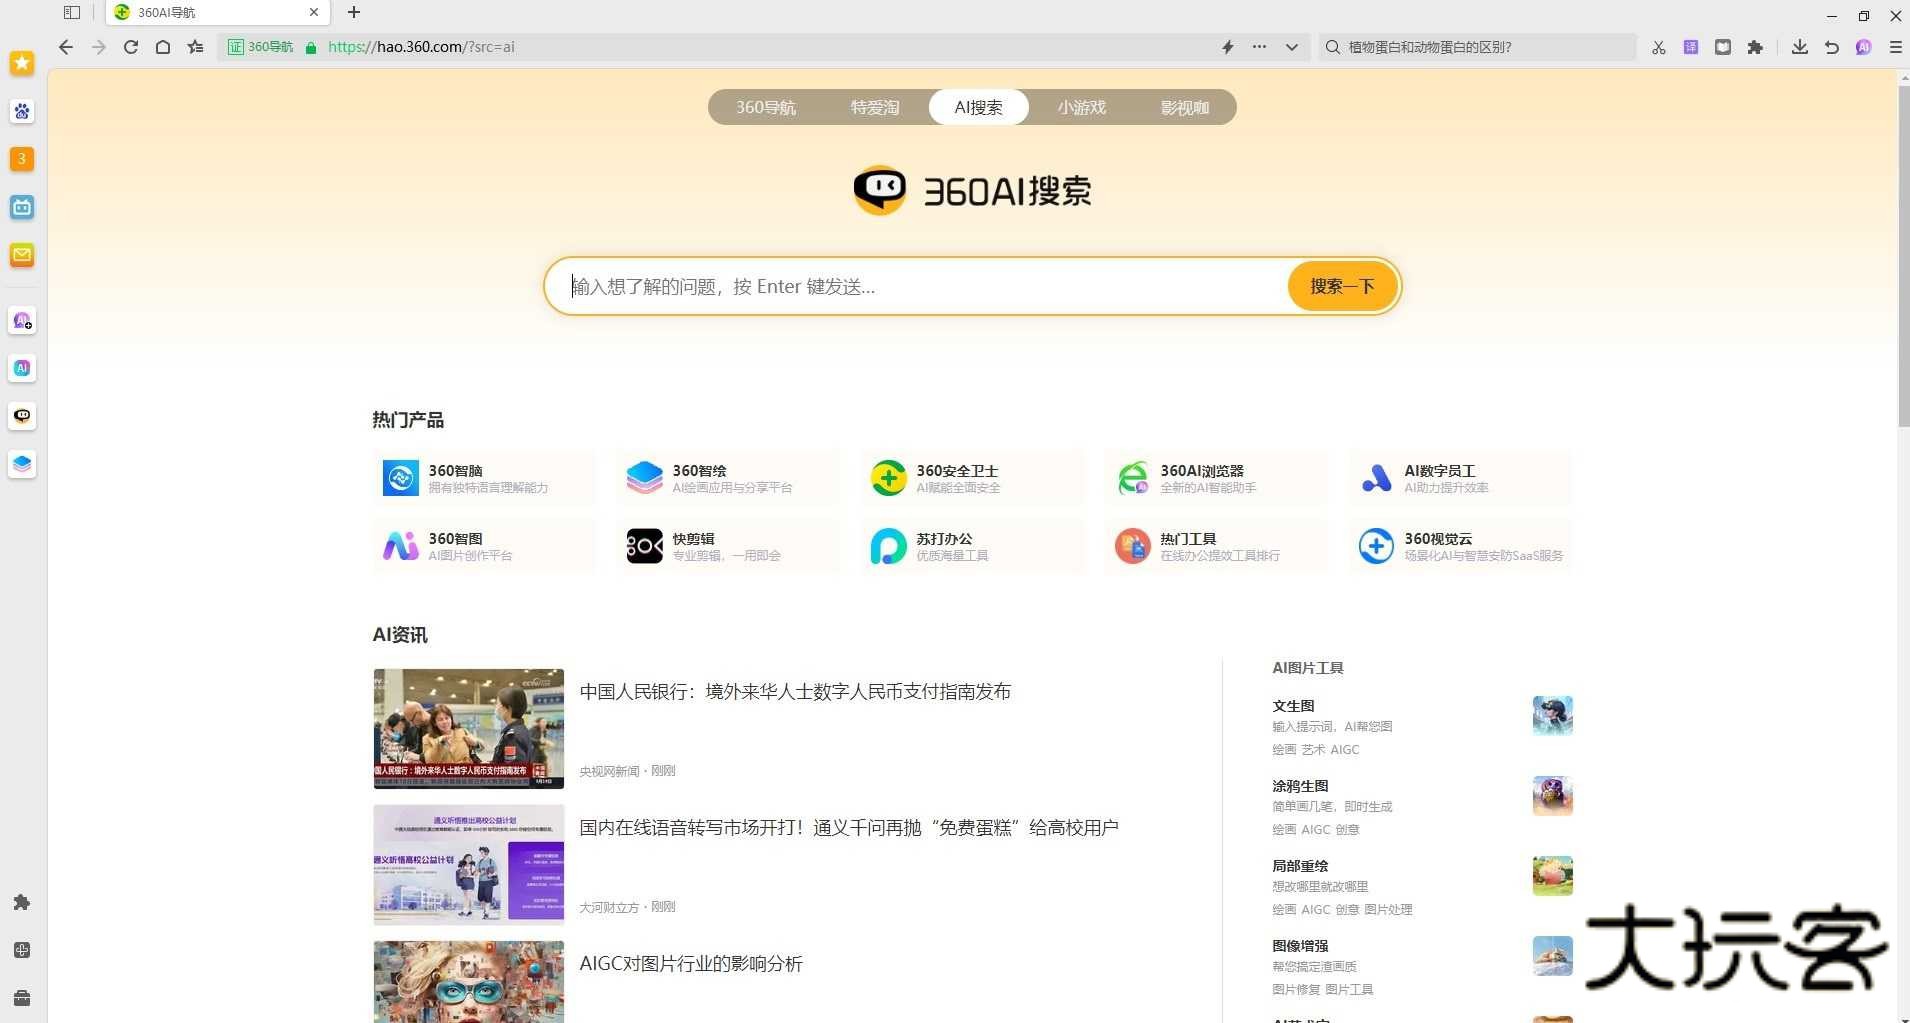
Task: Click the Baidu paw icon in sidebar
Action: click(22, 111)
